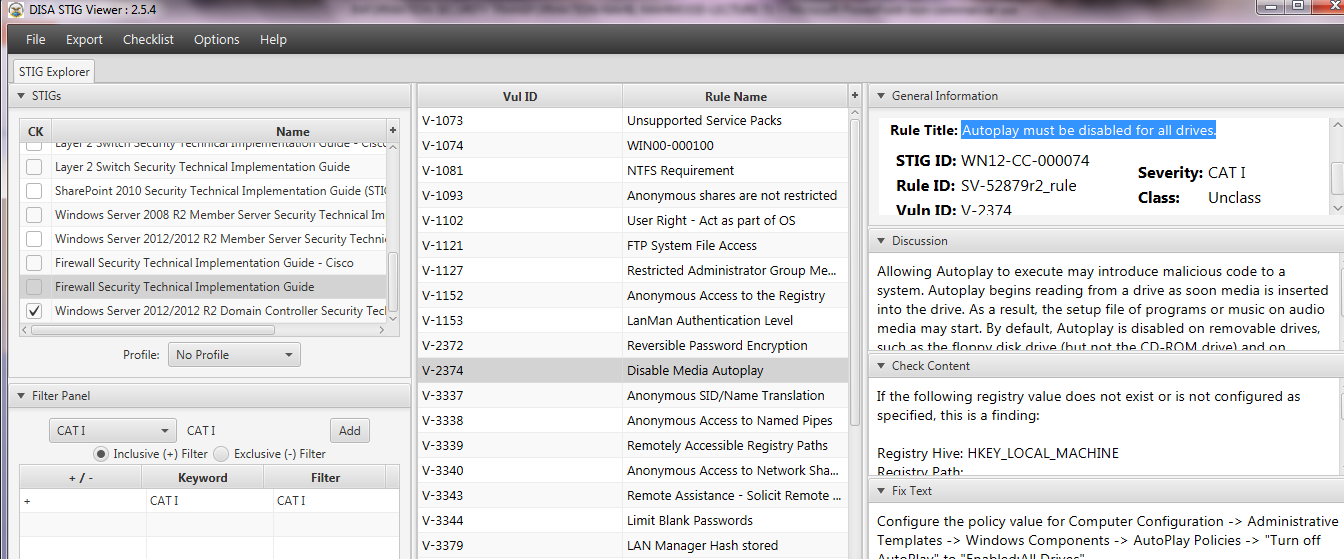The image size is (1344, 559).
Task: Click the plus icon in STIG list header
Action: (393, 131)
